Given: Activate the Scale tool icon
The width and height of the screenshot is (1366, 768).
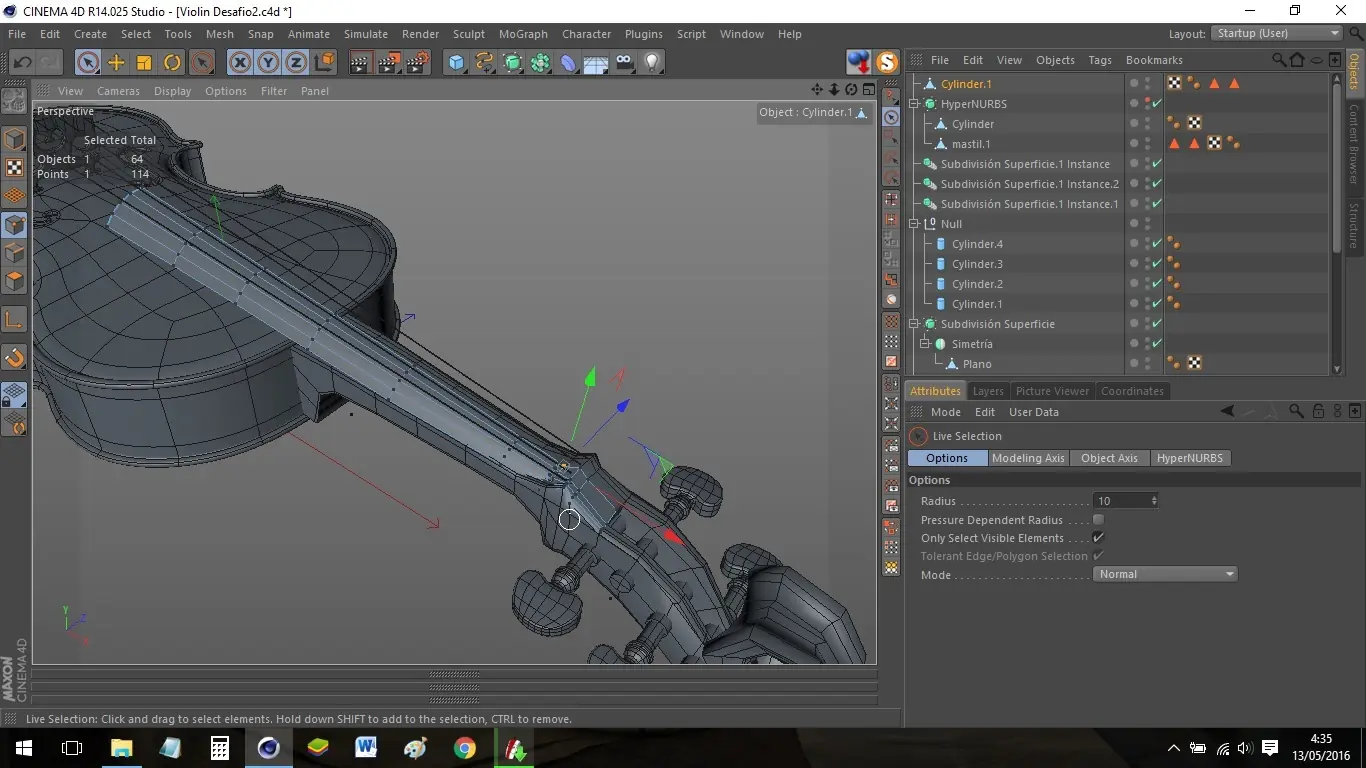Looking at the screenshot, I should pos(144,62).
